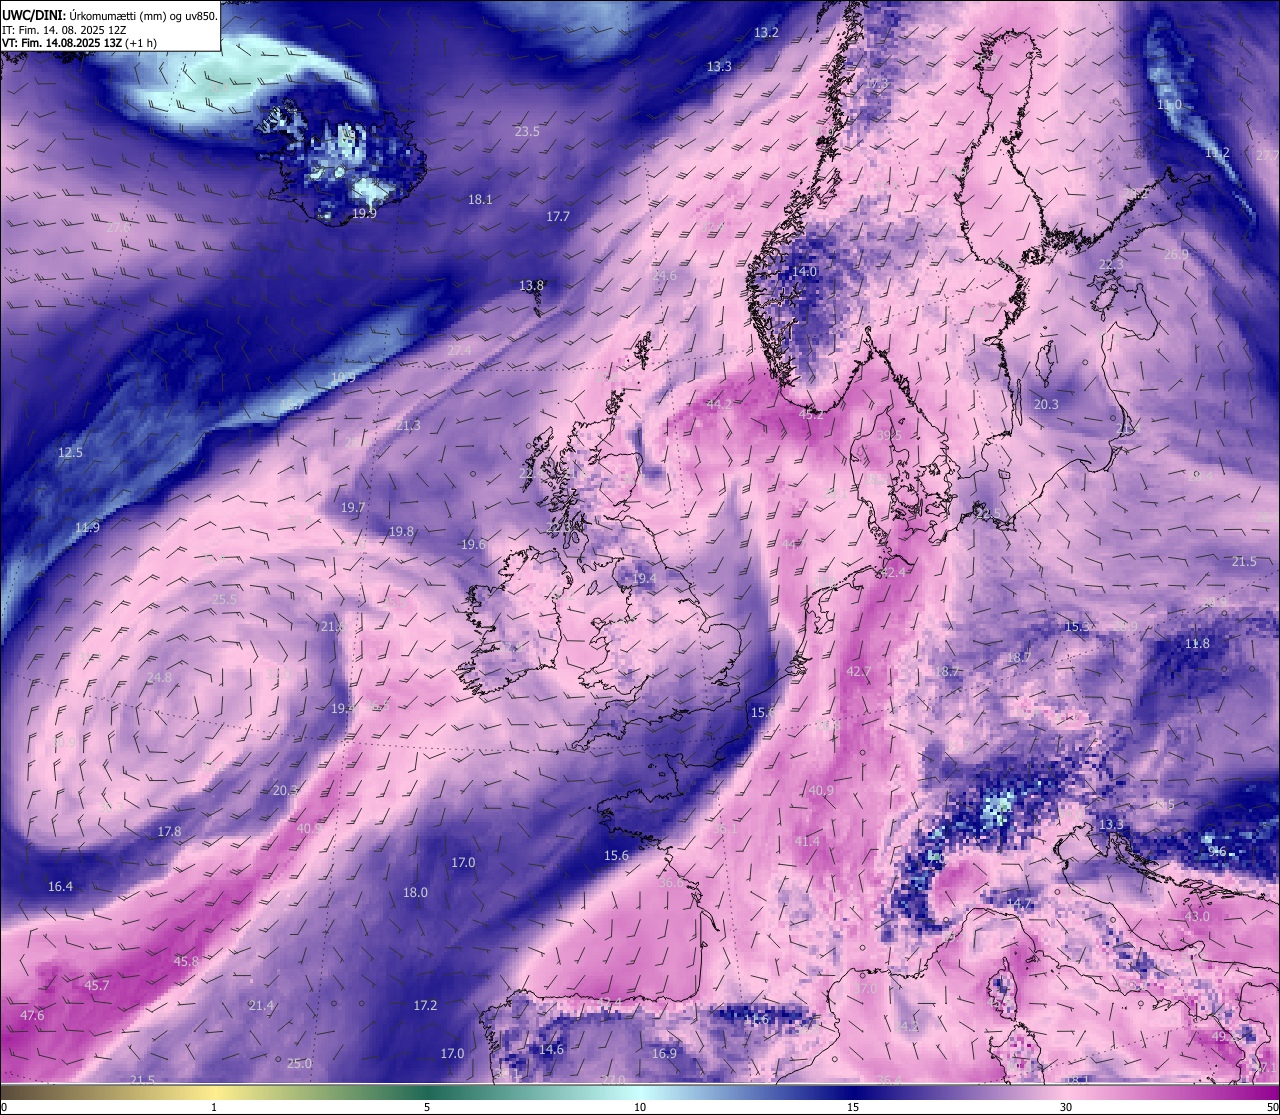Click the 45.7 value on the map
The image size is (1280, 1115).
click(96, 986)
